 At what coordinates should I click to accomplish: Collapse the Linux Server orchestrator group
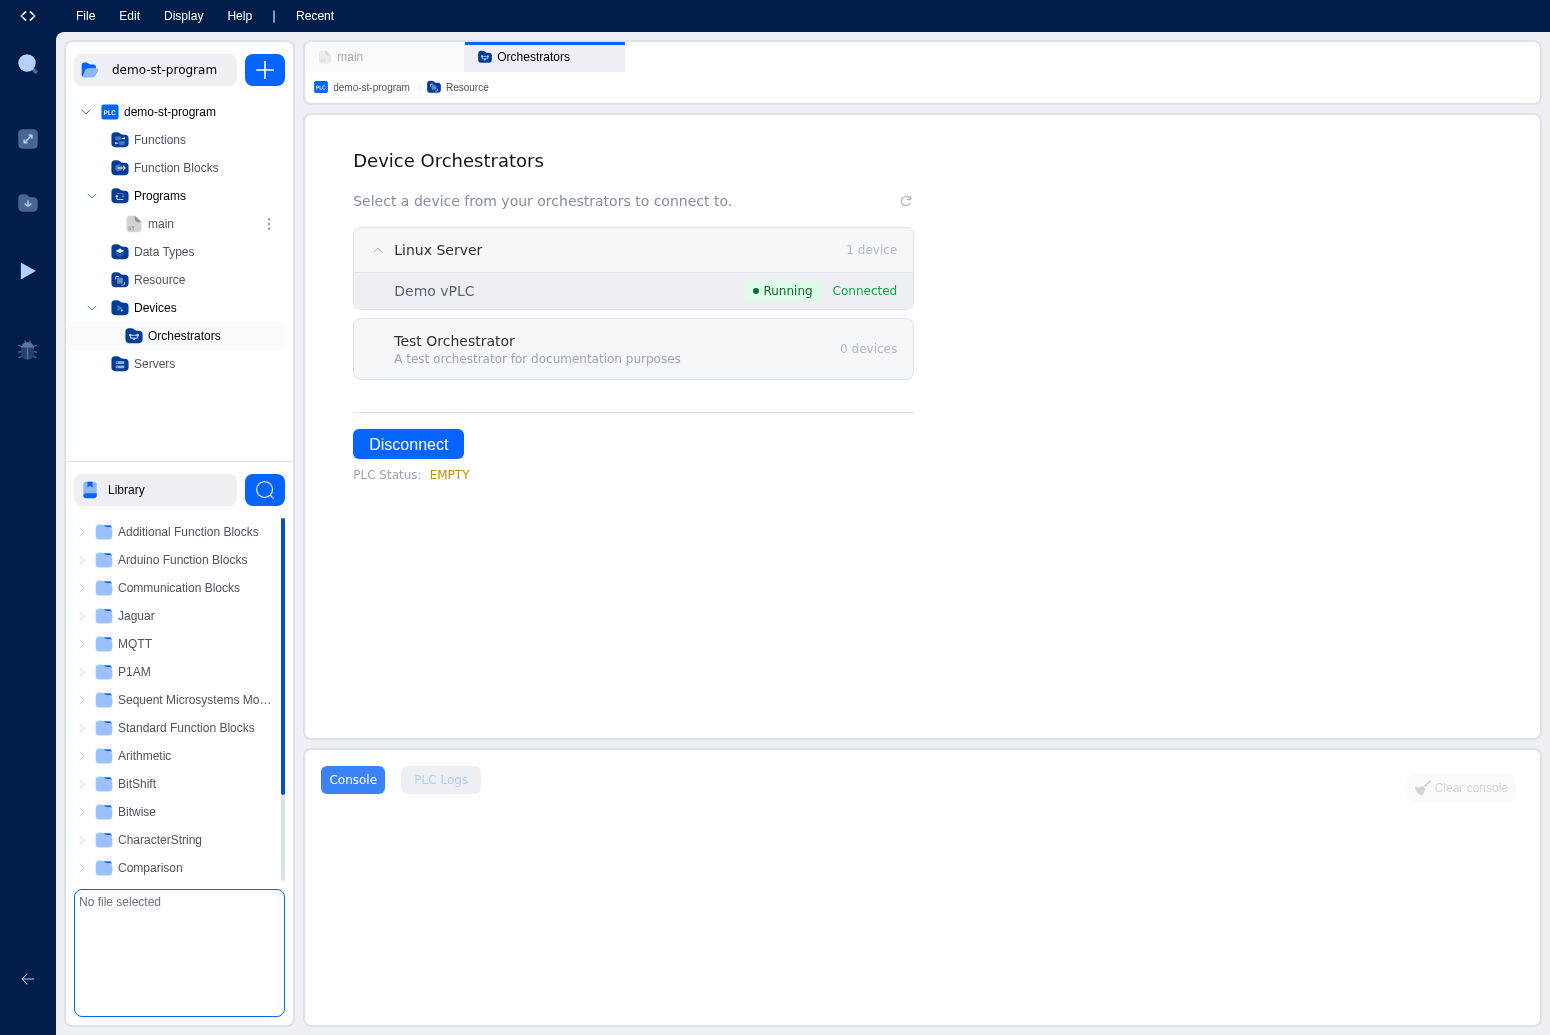[x=378, y=250]
